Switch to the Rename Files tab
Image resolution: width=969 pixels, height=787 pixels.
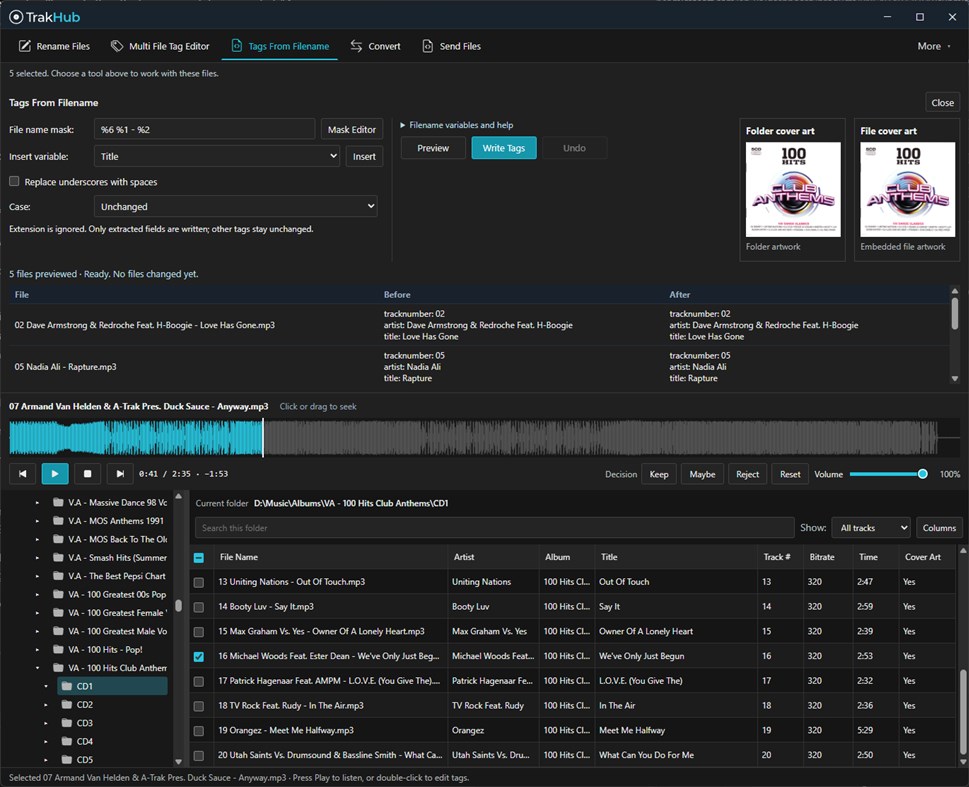coord(54,46)
